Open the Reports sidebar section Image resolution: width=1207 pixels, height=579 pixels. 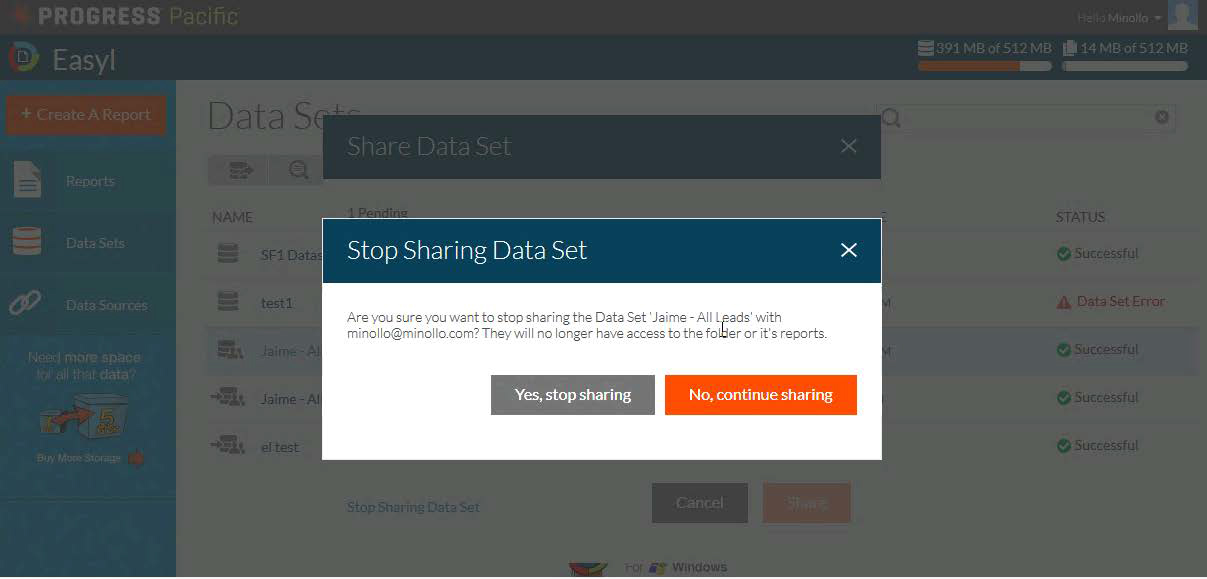88,181
